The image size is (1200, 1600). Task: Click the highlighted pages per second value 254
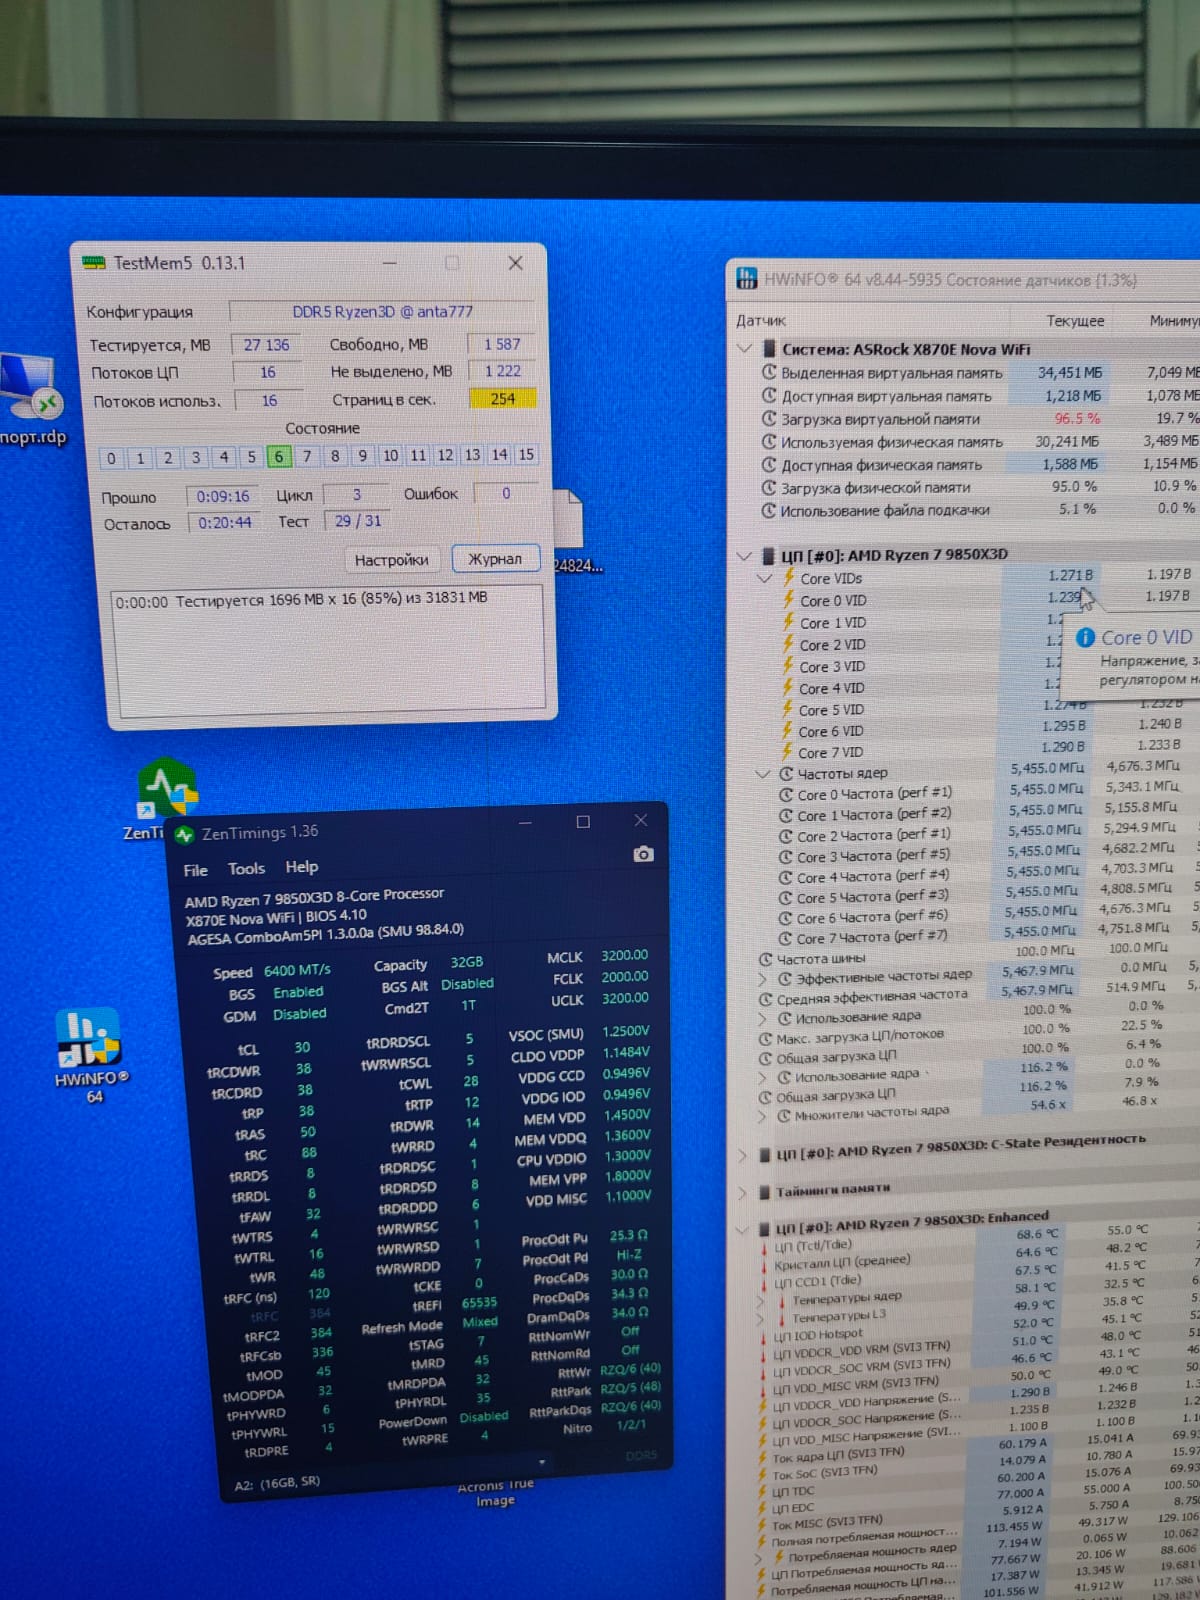coord(502,398)
